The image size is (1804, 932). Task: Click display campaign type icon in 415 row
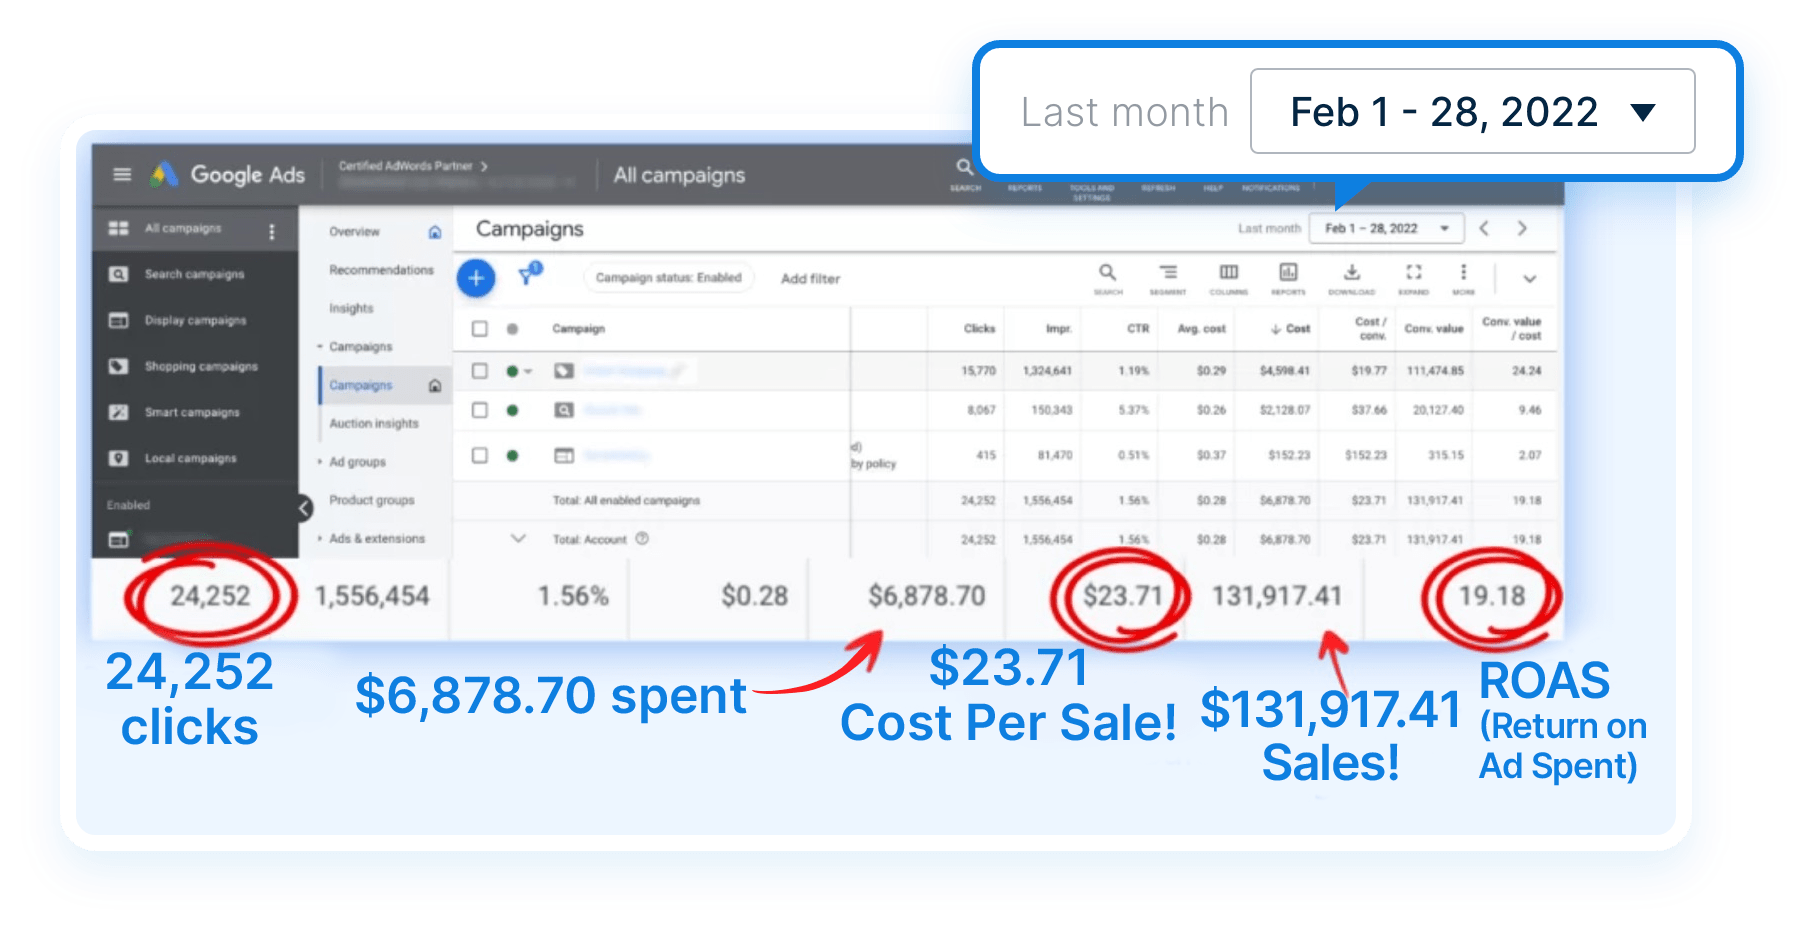564,455
